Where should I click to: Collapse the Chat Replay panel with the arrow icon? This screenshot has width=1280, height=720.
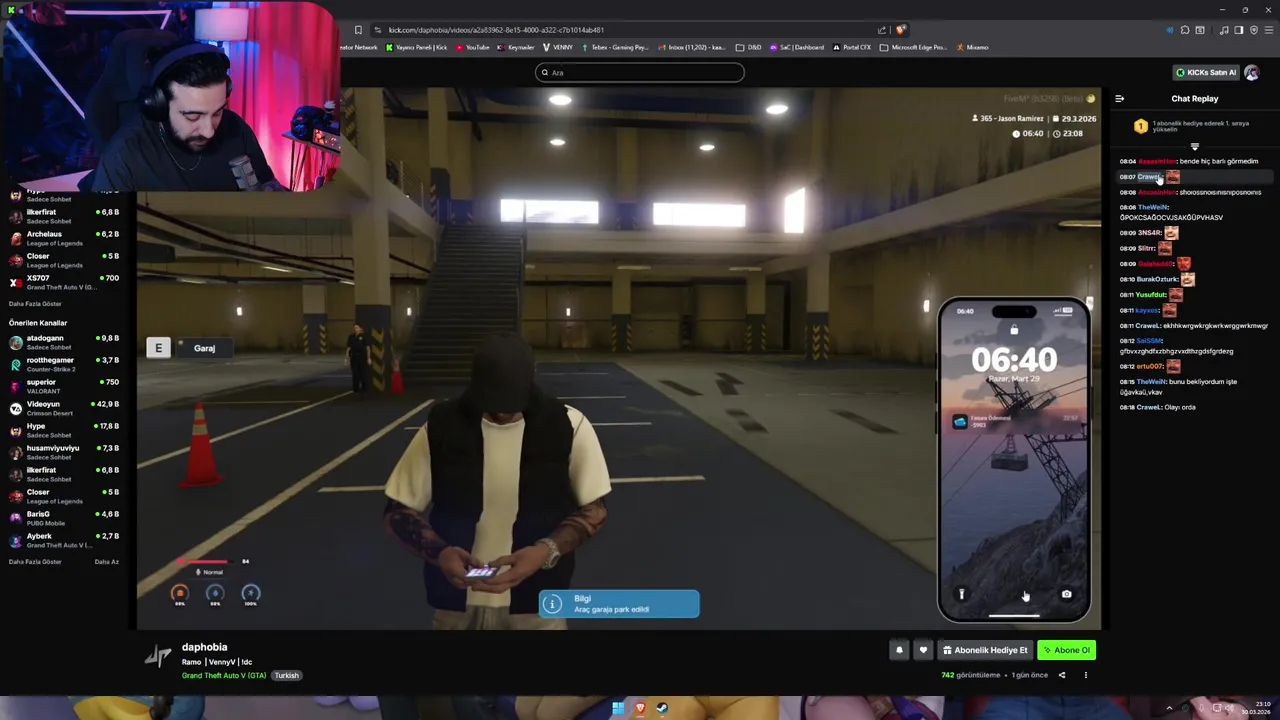tap(1119, 99)
